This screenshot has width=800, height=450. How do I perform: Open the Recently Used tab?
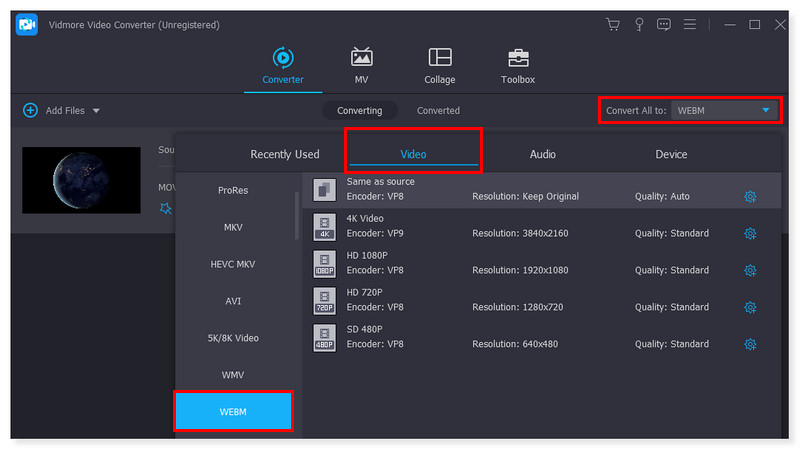click(x=285, y=154)
